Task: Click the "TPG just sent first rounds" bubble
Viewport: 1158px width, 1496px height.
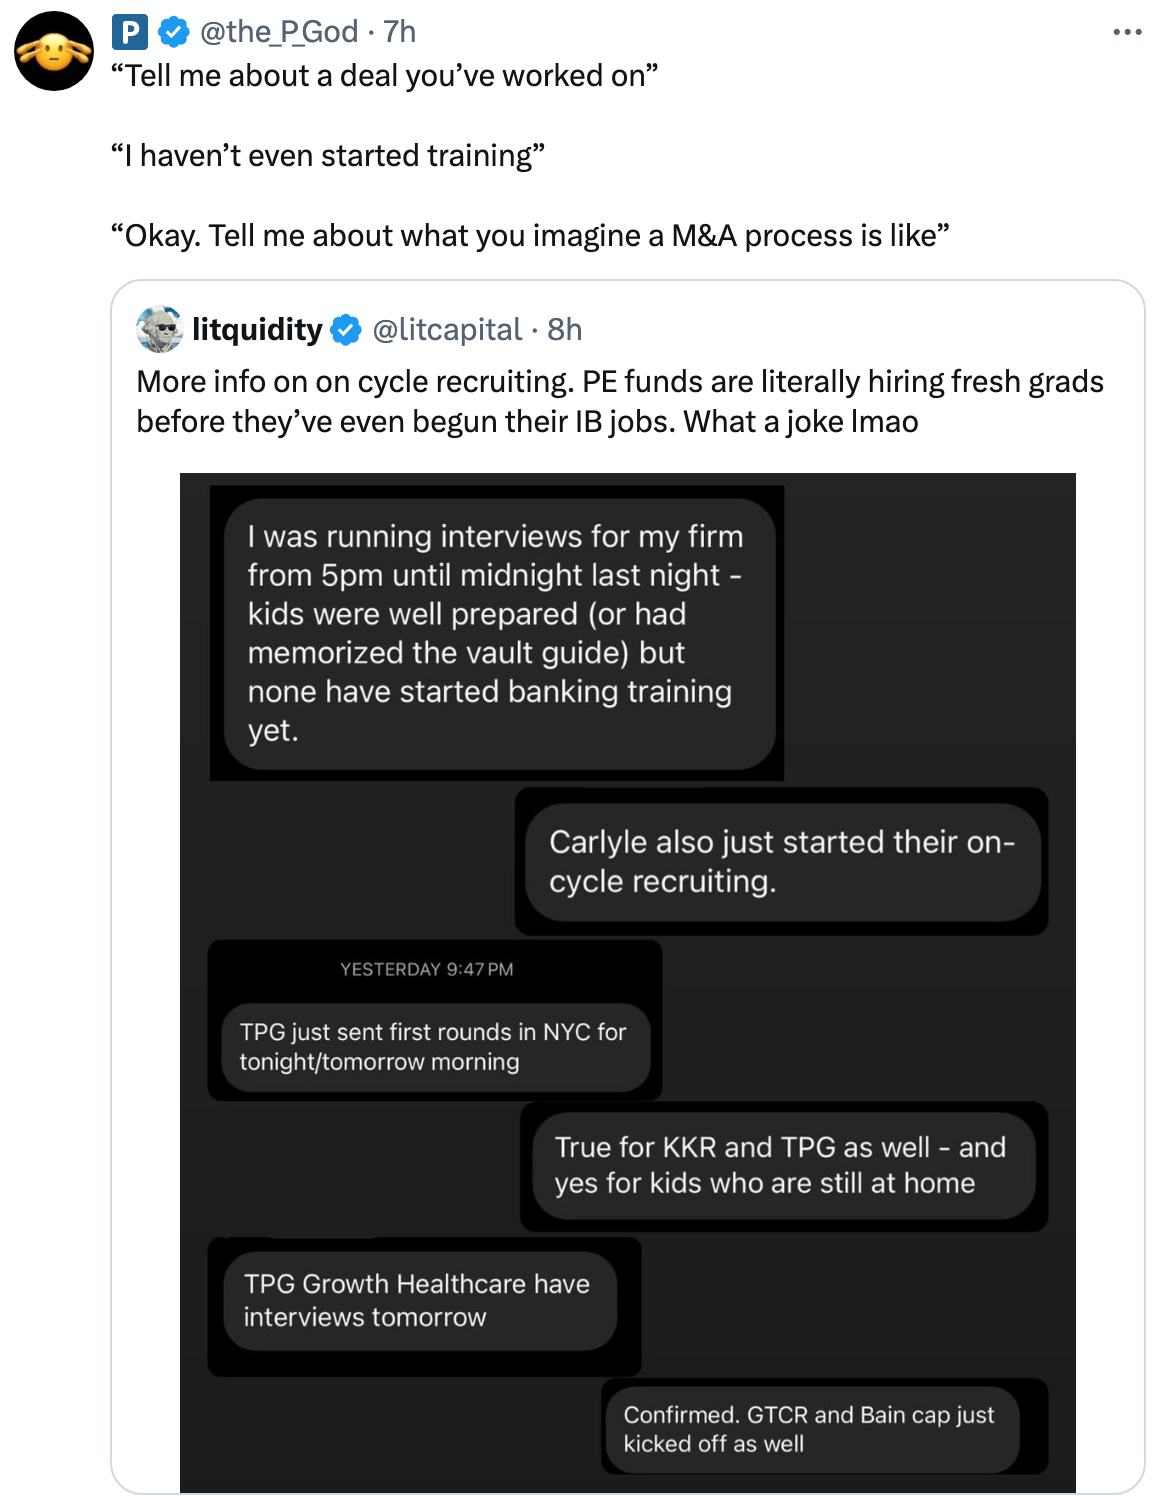Action: [434, 1047]
